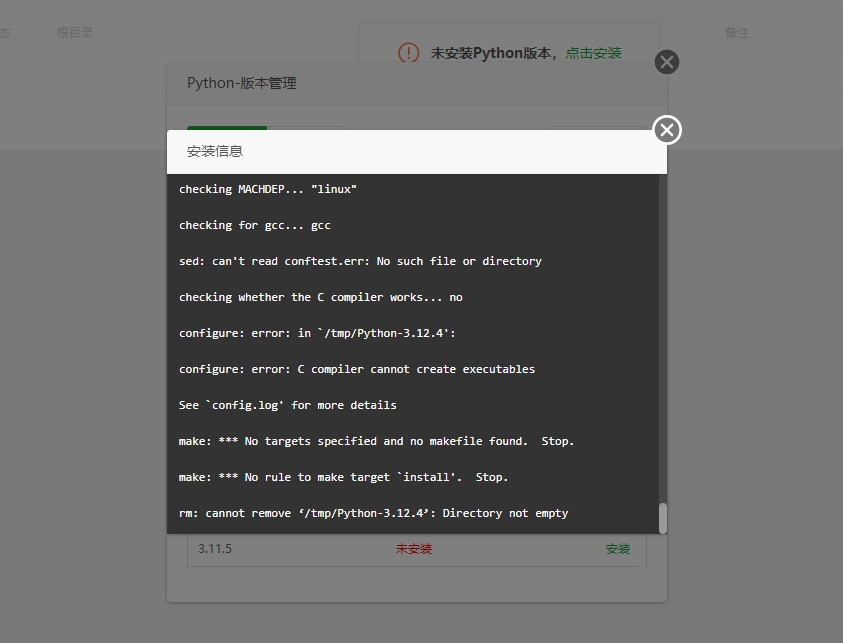Click the 未安装 status for 3.11.5
843x643 pixels.
coord(414,549)
